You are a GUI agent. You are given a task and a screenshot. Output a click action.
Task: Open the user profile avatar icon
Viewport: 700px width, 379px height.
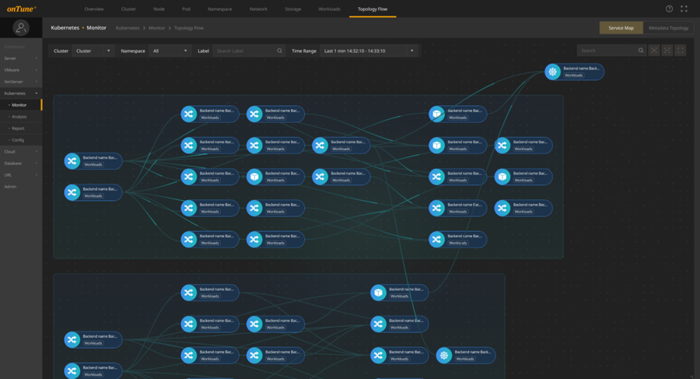point(21,28)
